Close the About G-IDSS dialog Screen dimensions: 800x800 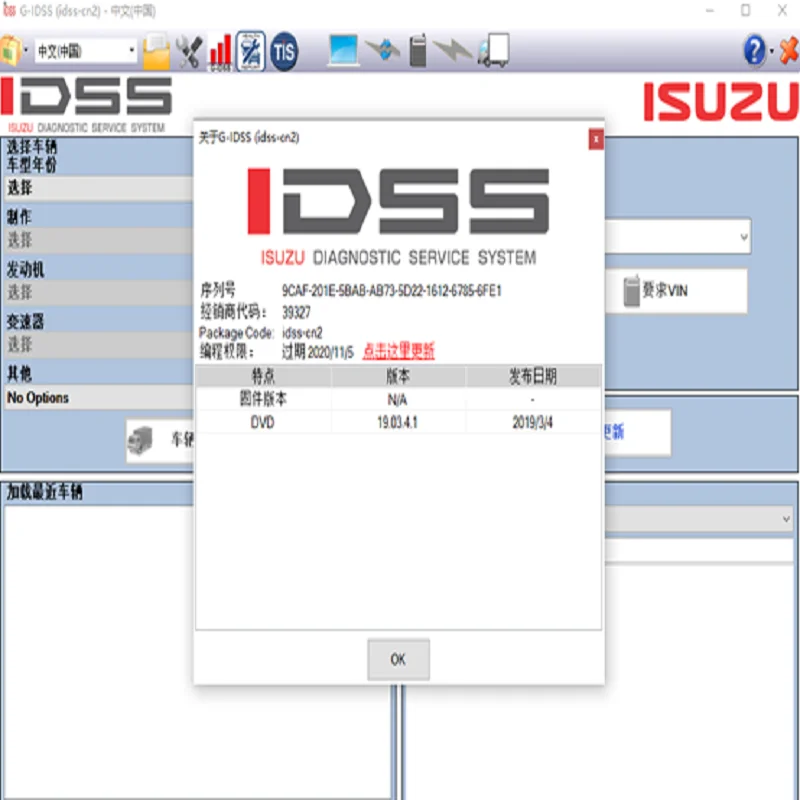[x=596, y=139]
